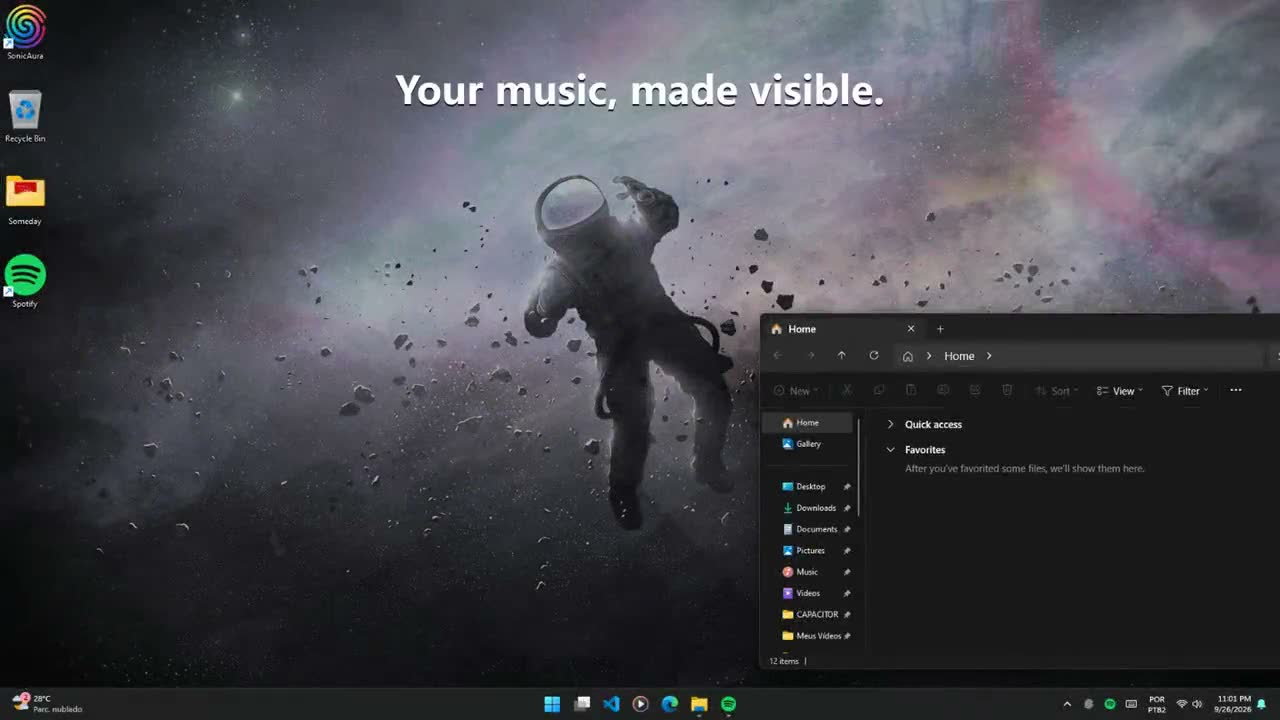Click the Up arrow in File Explorer
The image size is (1280, 720).
[x=841, y=356]
